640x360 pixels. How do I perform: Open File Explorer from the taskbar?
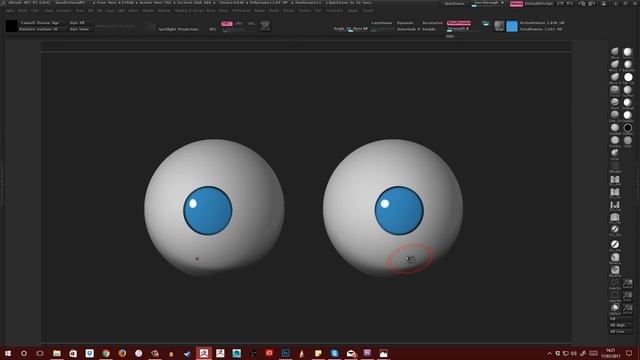(57, 353)
